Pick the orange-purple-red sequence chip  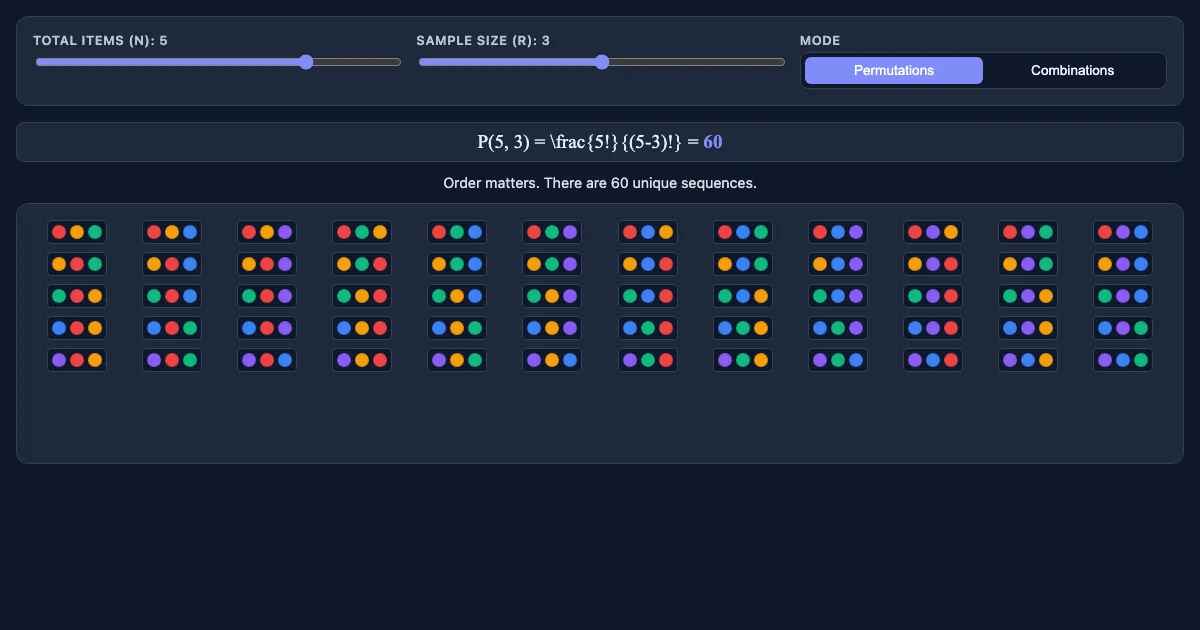(x=933, y=264)
